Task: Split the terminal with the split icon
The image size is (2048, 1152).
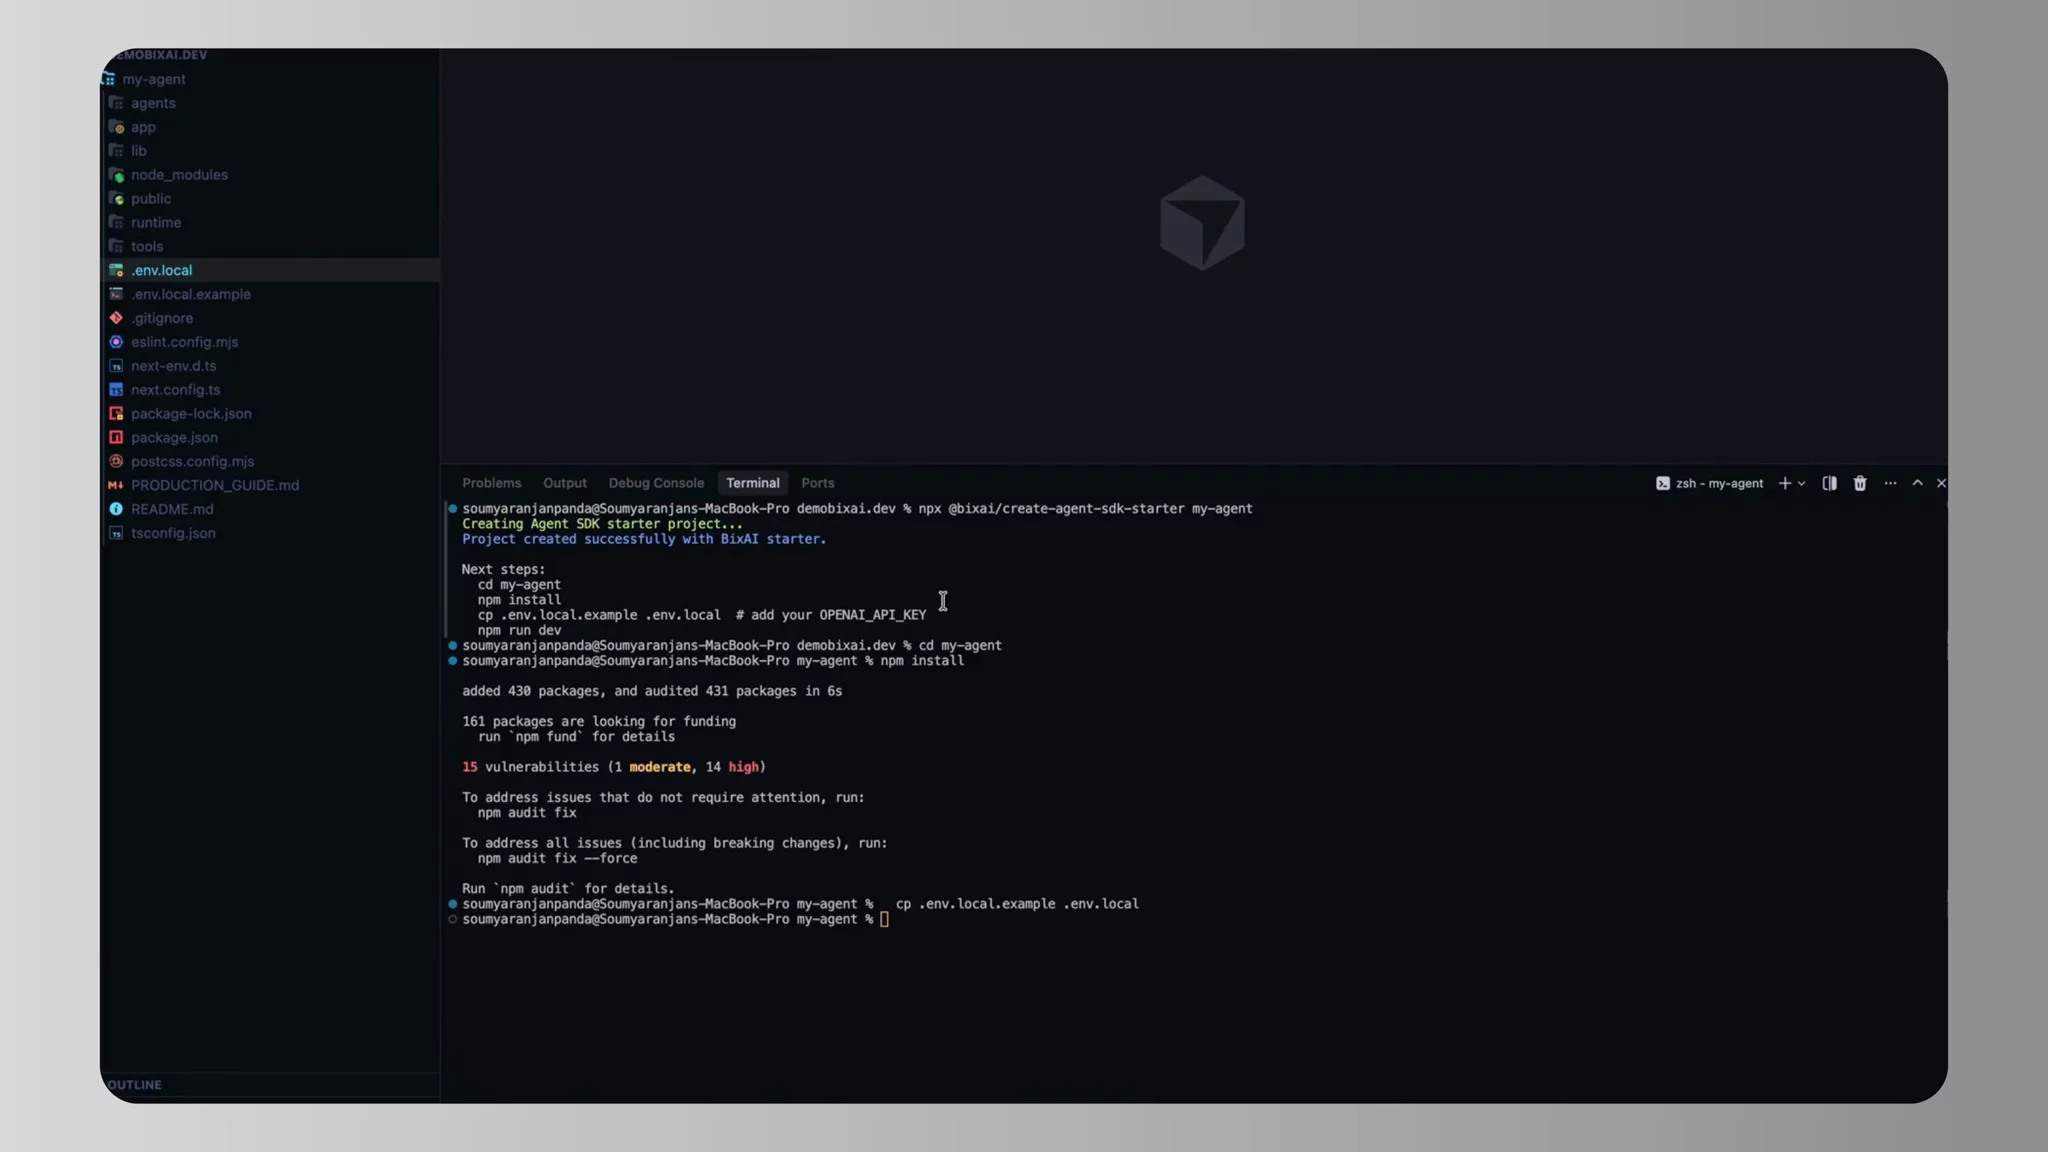Action: click(x=1829, y=483)
